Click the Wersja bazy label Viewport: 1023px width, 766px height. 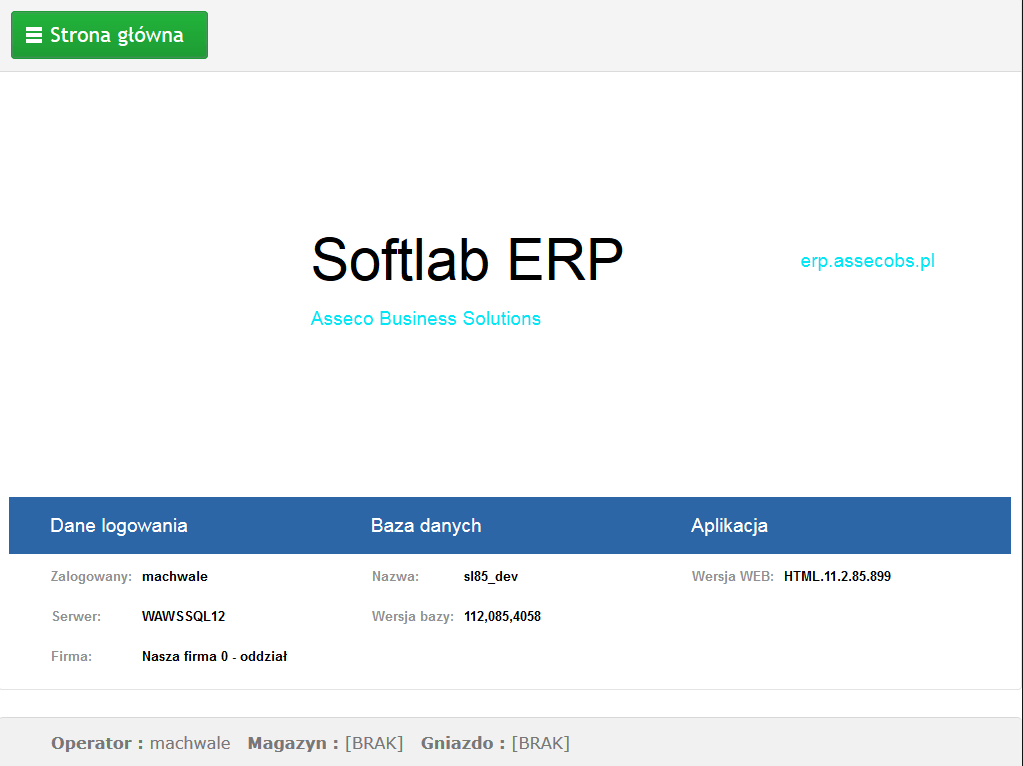[x=413, y=617]
